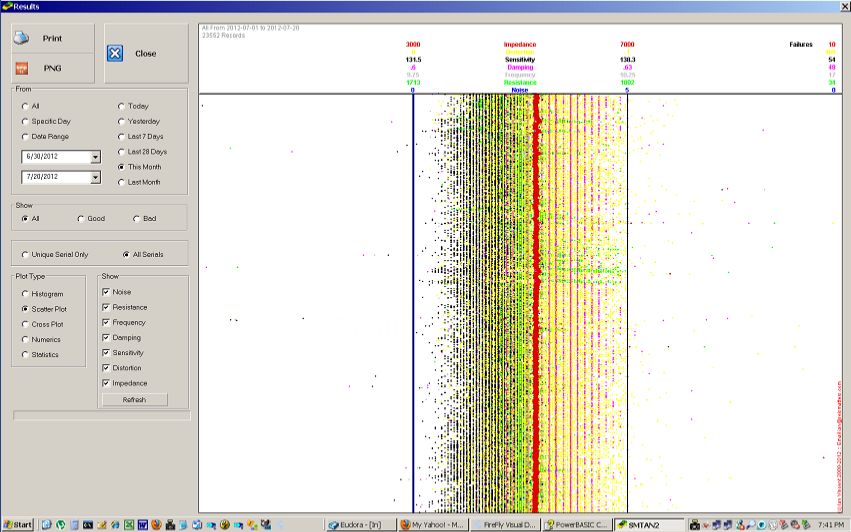Click the Close button
The width and height of the screenshot is (851, 532).
pyautogui.click(x=146, y=53)
